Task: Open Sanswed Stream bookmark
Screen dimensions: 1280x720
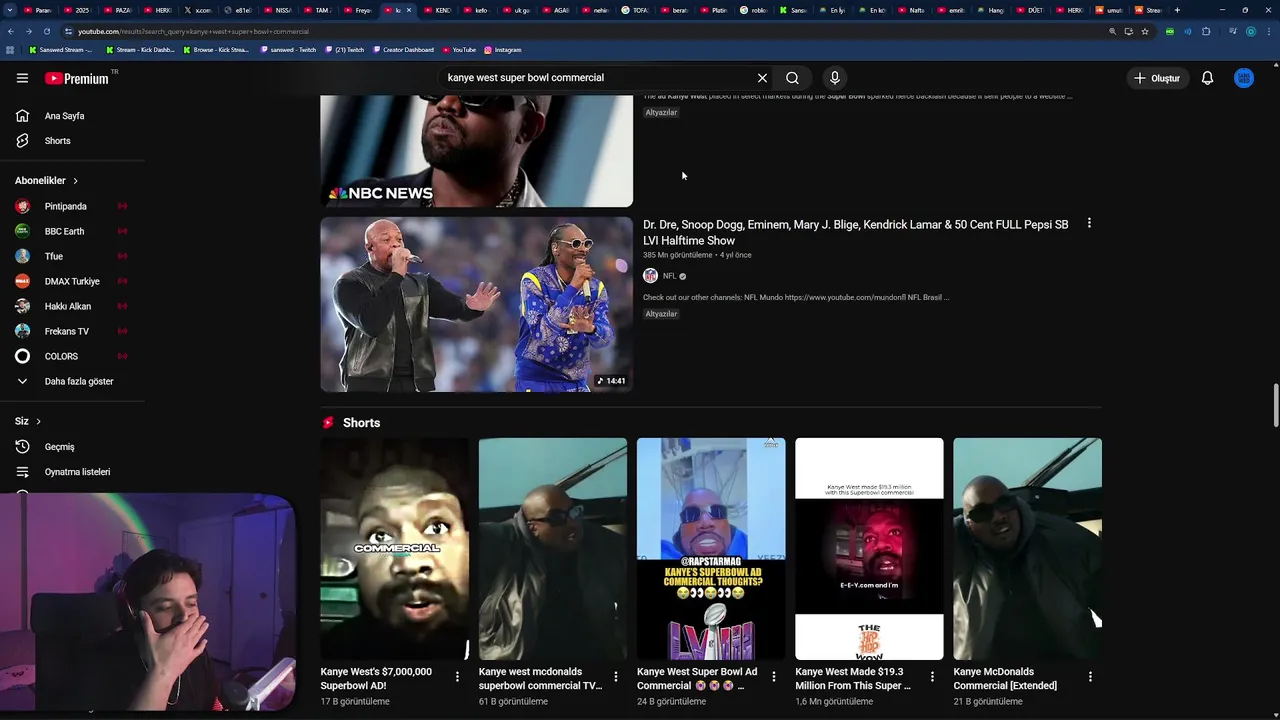Action: [x=61, y=49]
